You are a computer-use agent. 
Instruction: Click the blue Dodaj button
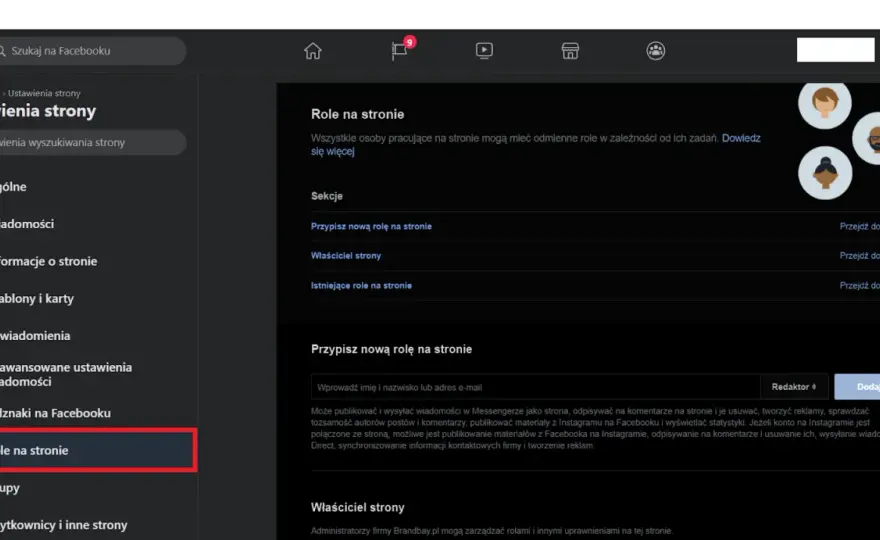point(858,387)
